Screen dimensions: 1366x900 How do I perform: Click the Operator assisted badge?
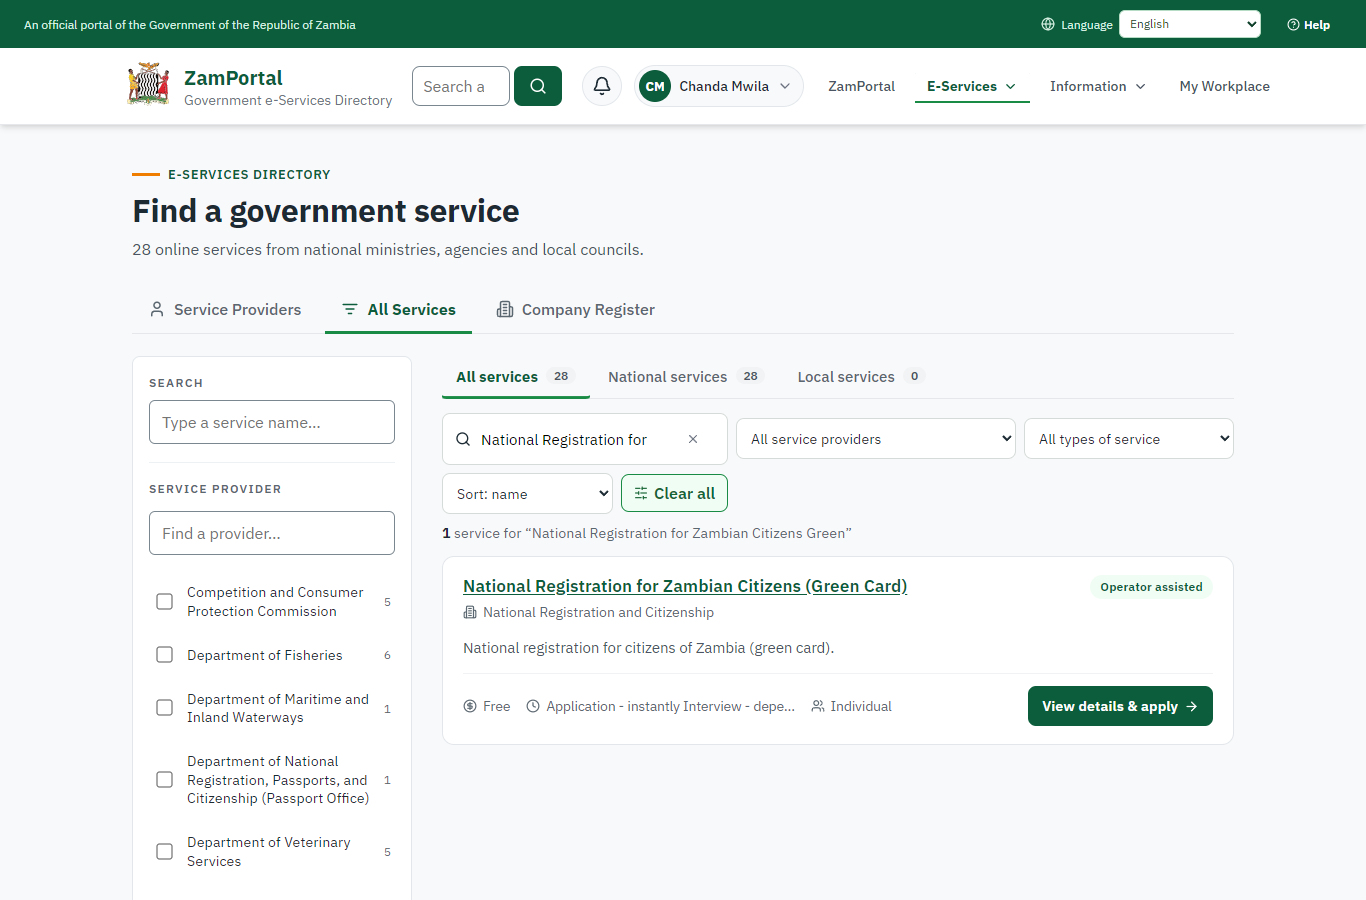point(1151,587)
